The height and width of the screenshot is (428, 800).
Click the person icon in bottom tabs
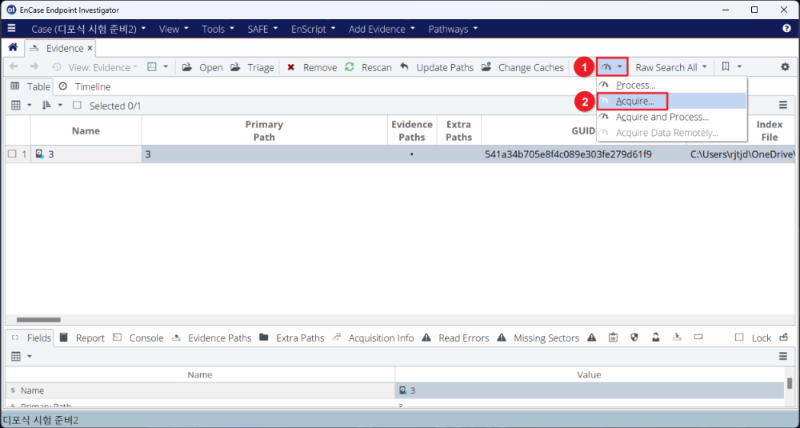point(656,337)
